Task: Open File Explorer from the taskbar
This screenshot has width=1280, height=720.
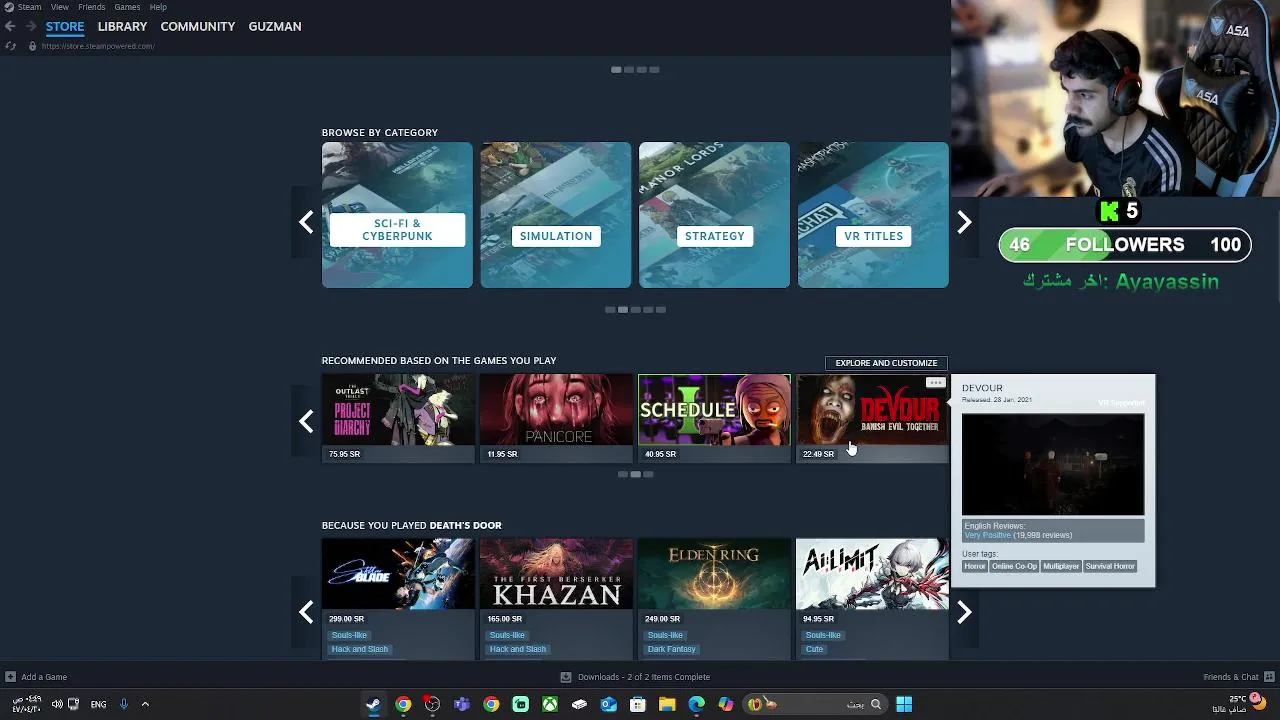Action: pos(667,704)
